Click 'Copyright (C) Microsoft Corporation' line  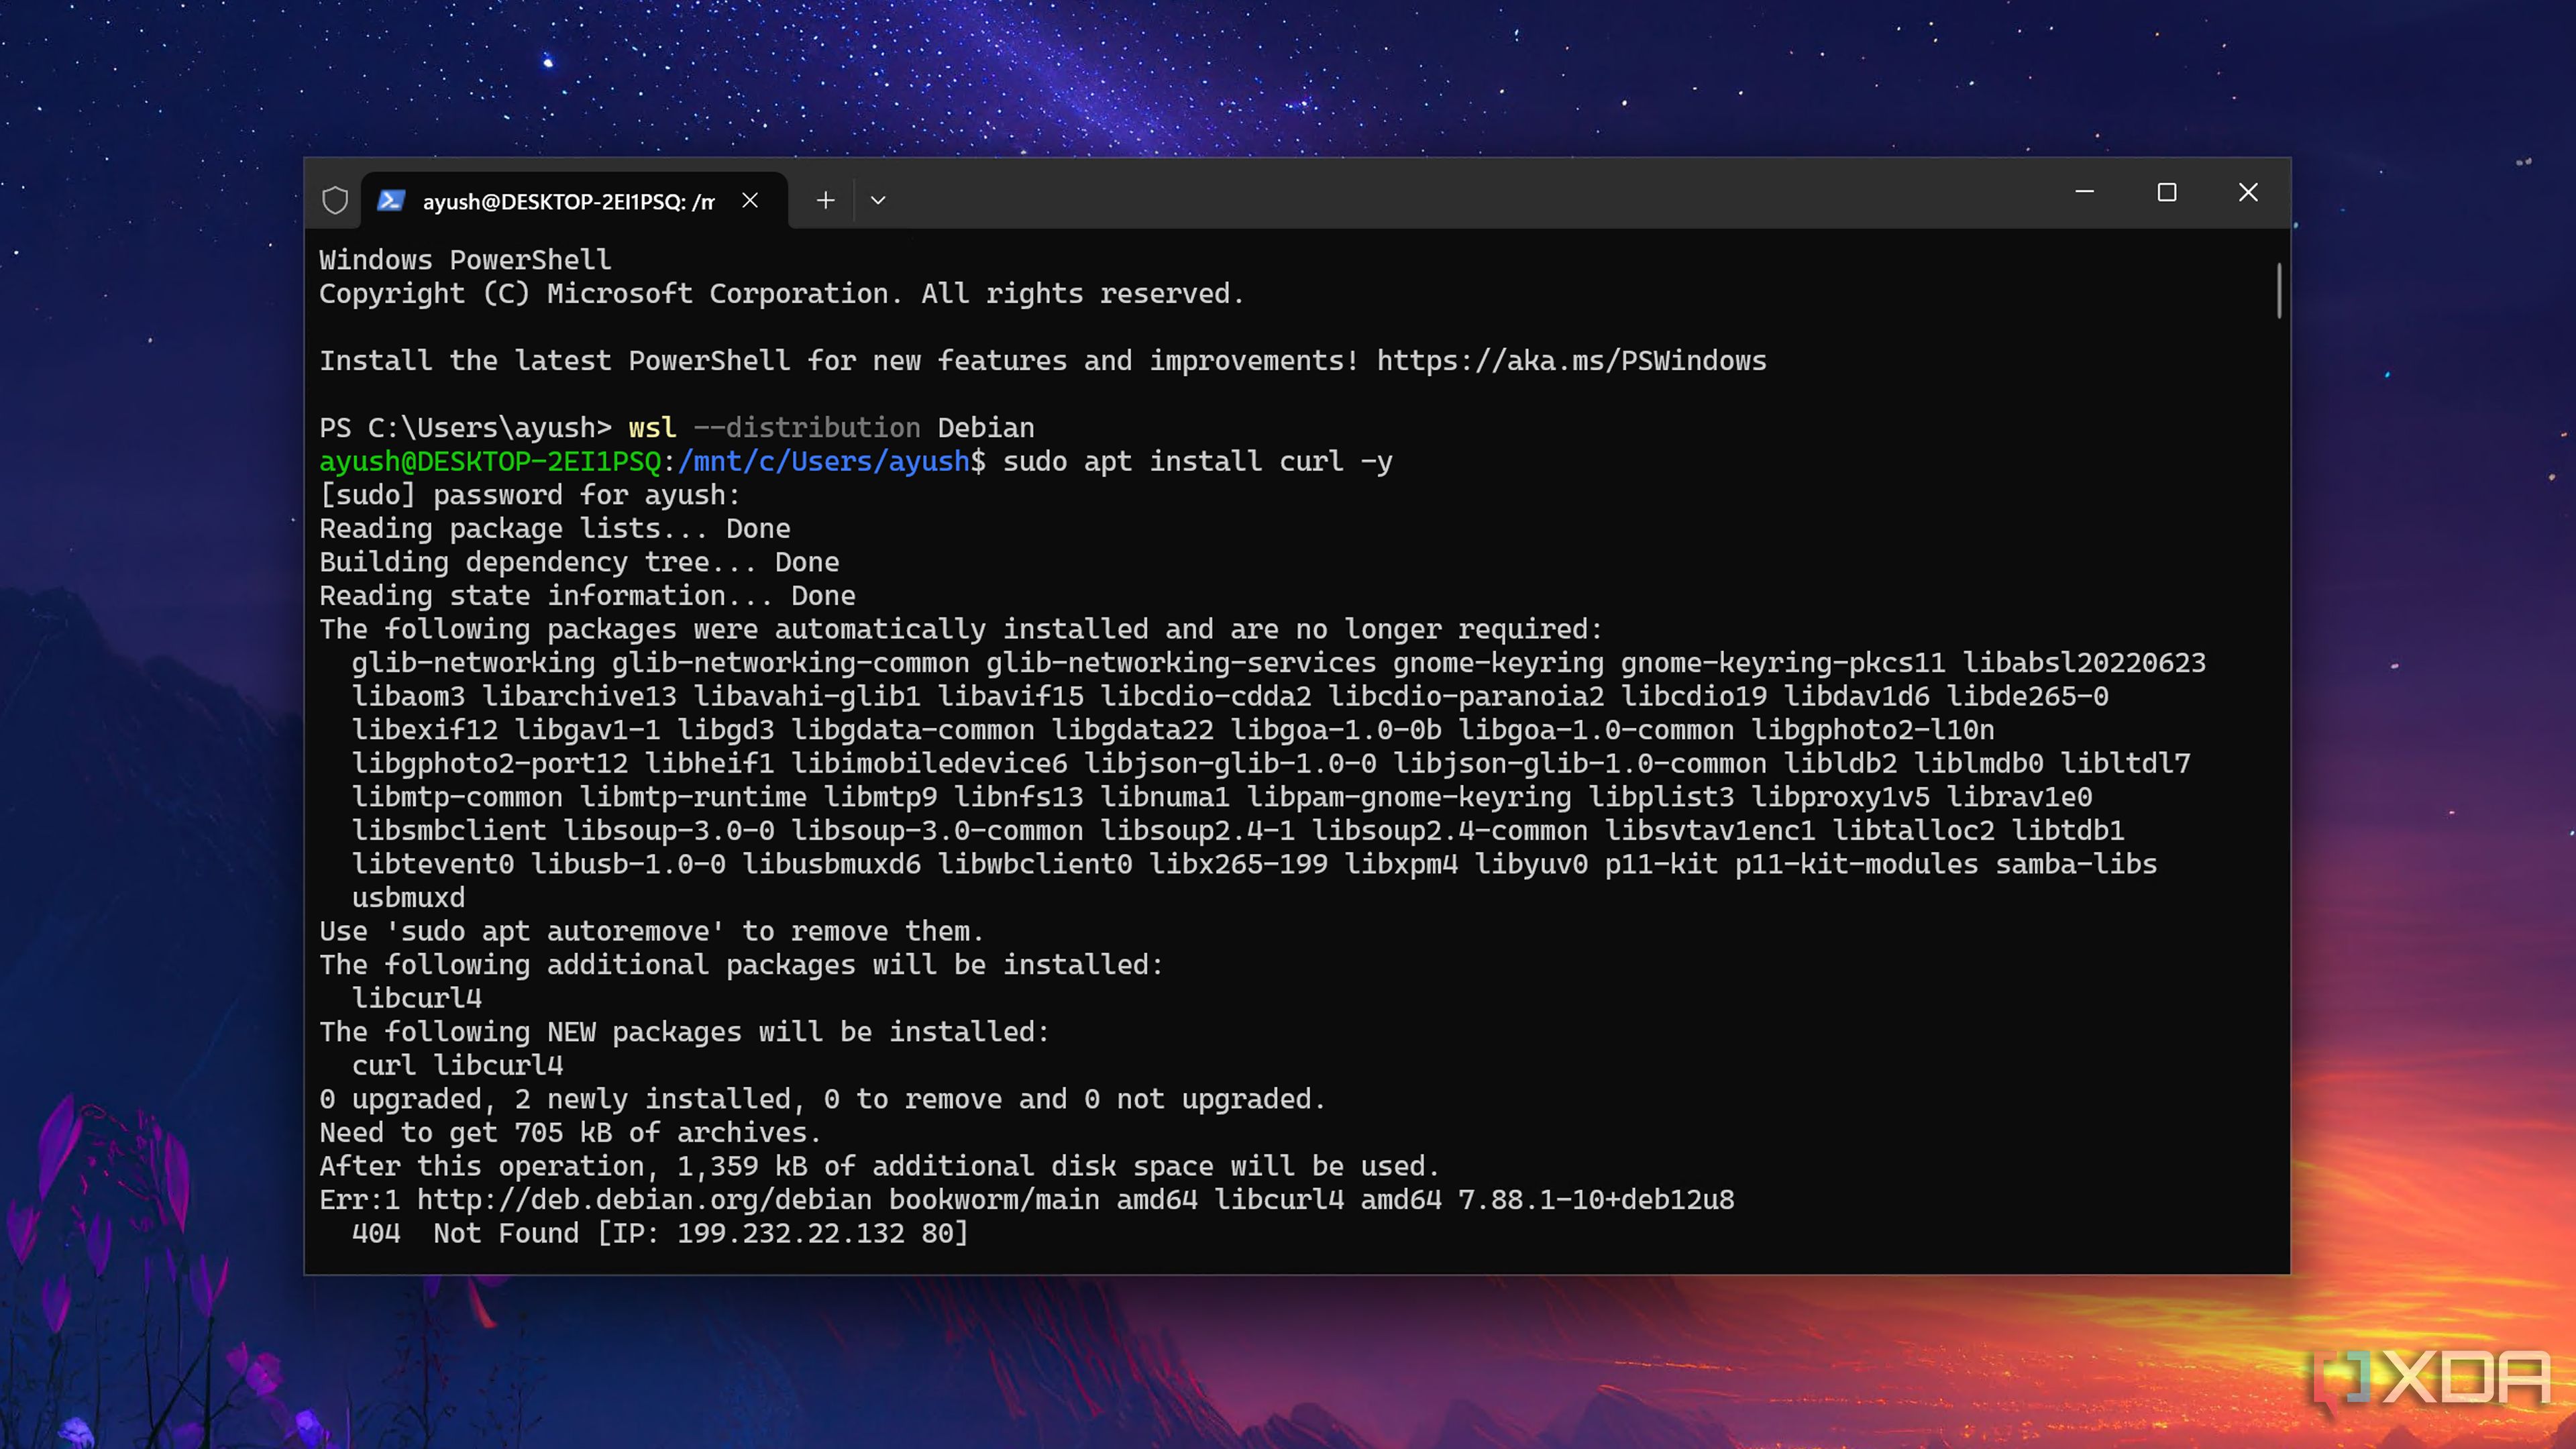(x=782, y=294)
